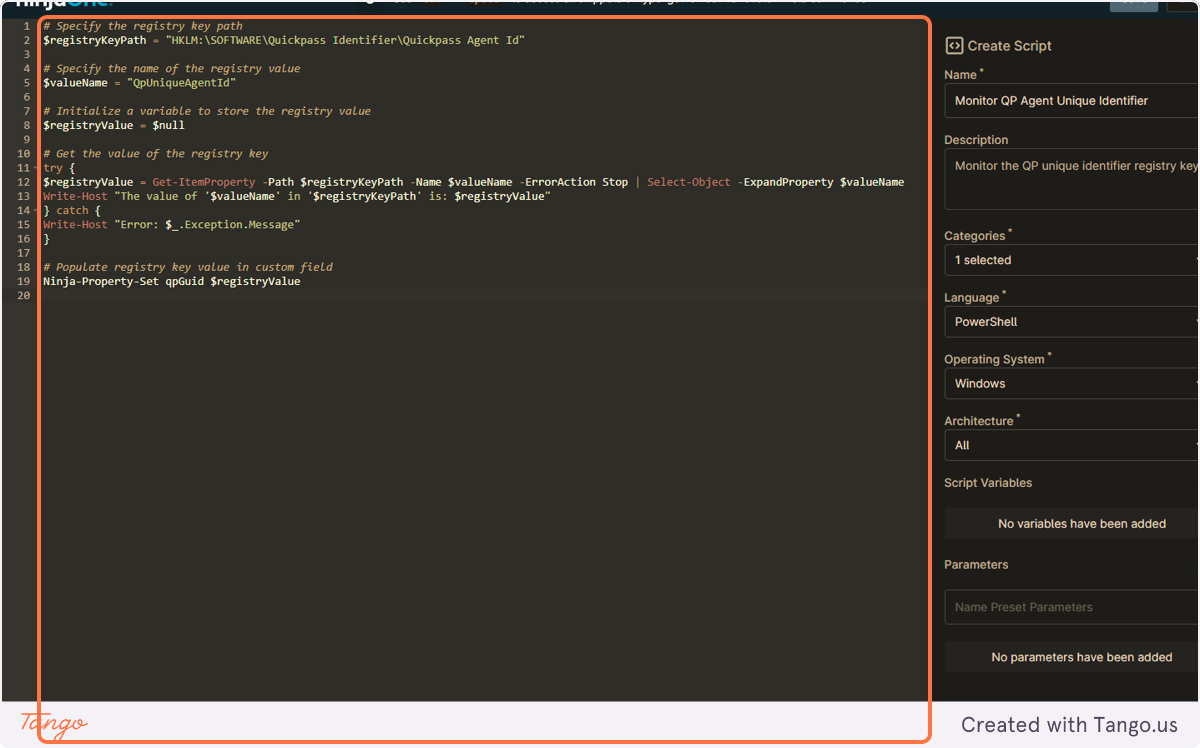Viewport: 1200px width, 748px height.
Task: Click empty line 20 in the editor
Action: pos(484,296)
